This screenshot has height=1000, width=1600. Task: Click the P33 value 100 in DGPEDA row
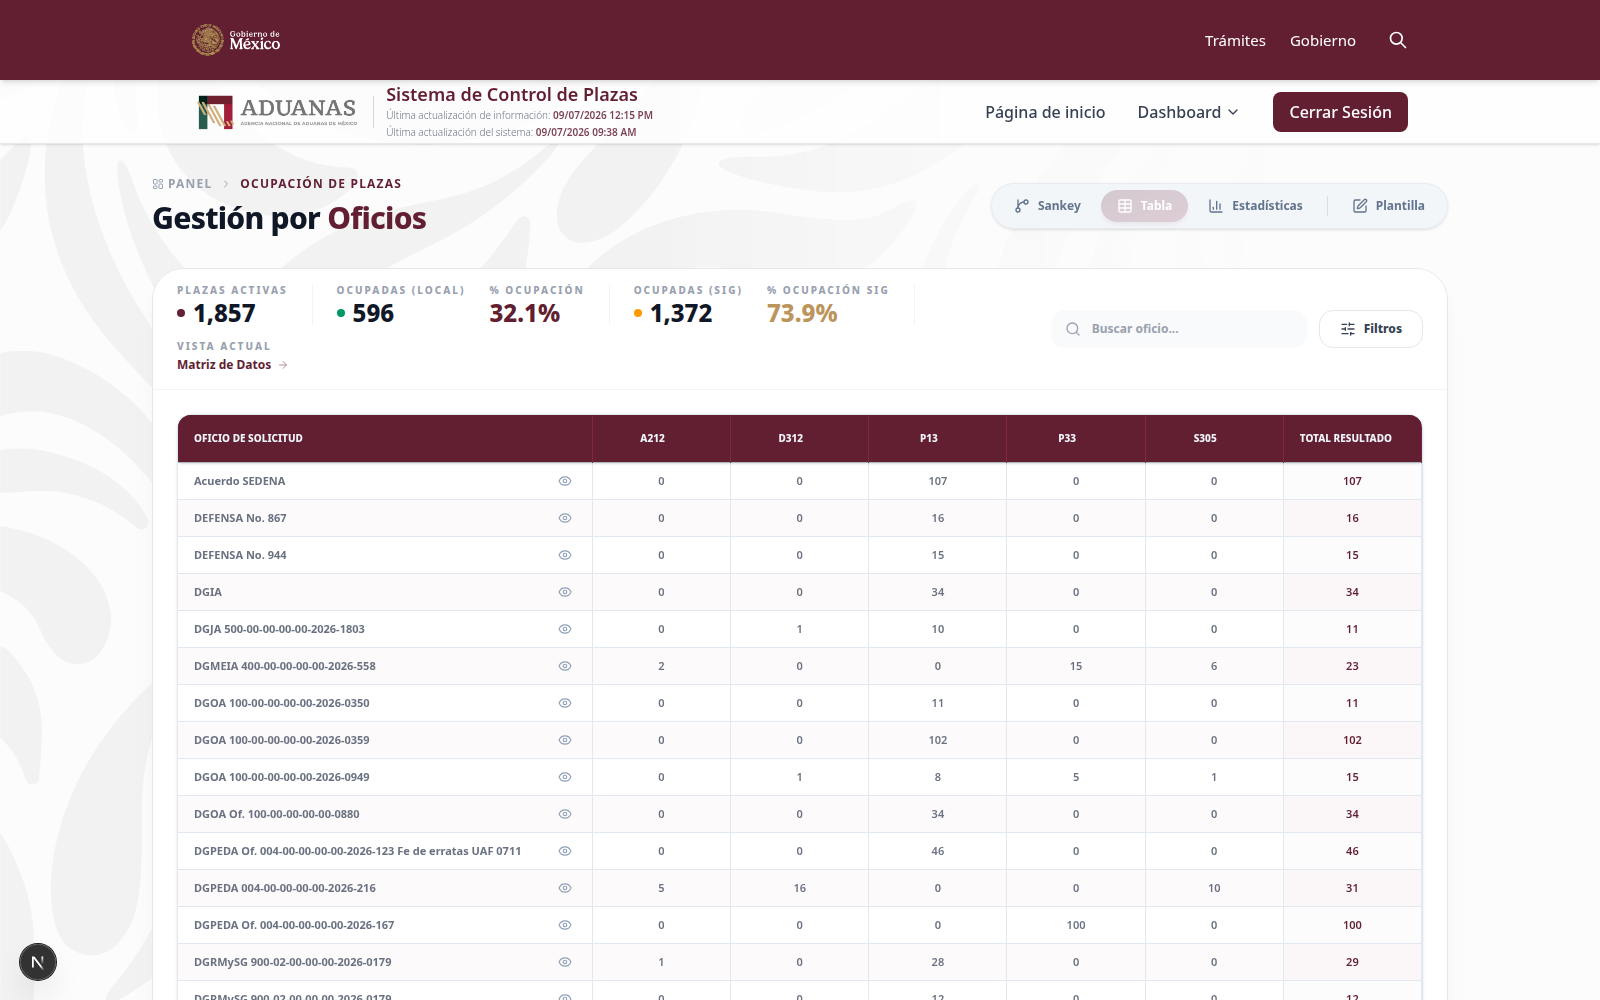click(x=1076, y=925)
